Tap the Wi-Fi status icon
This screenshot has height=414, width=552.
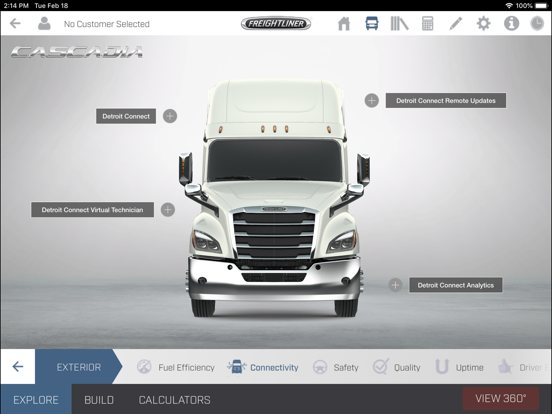509,5
